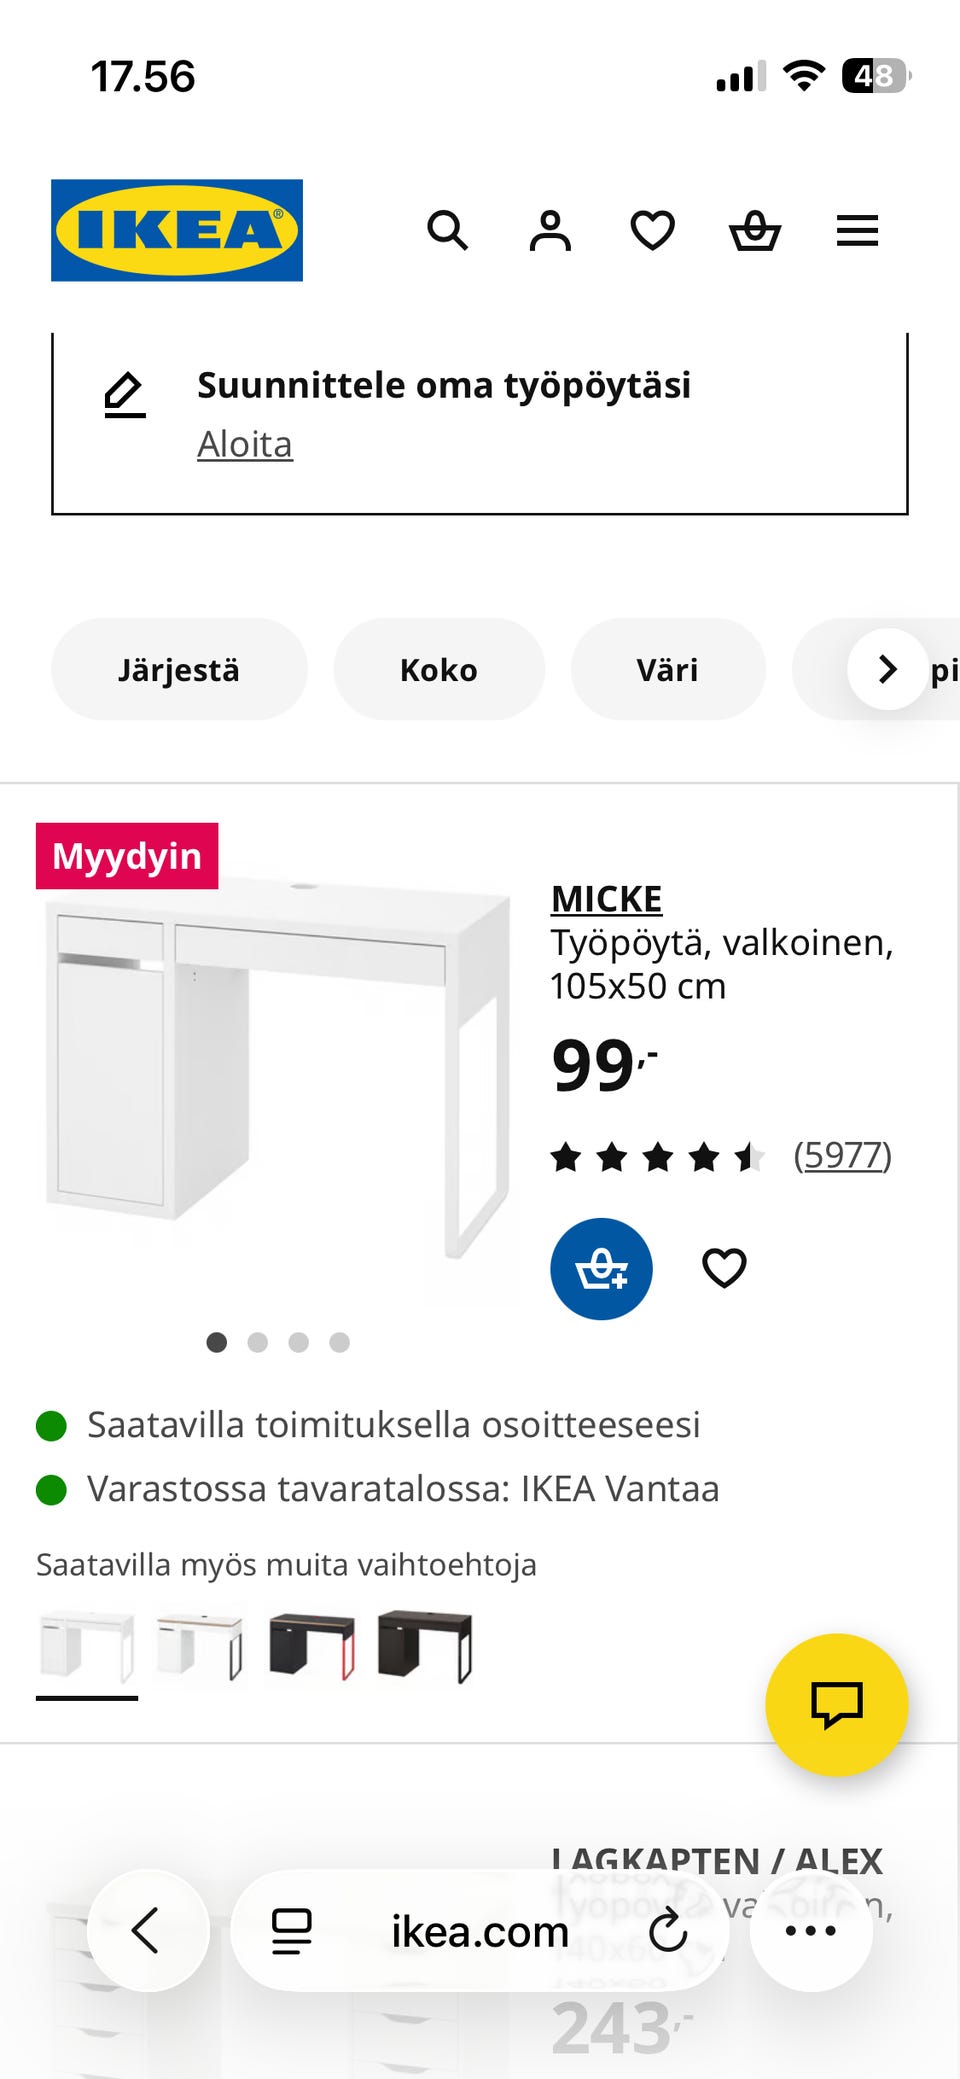Screen dimensions: 960x2079
Task: Click the Aloita link
Action: [245, 445]
